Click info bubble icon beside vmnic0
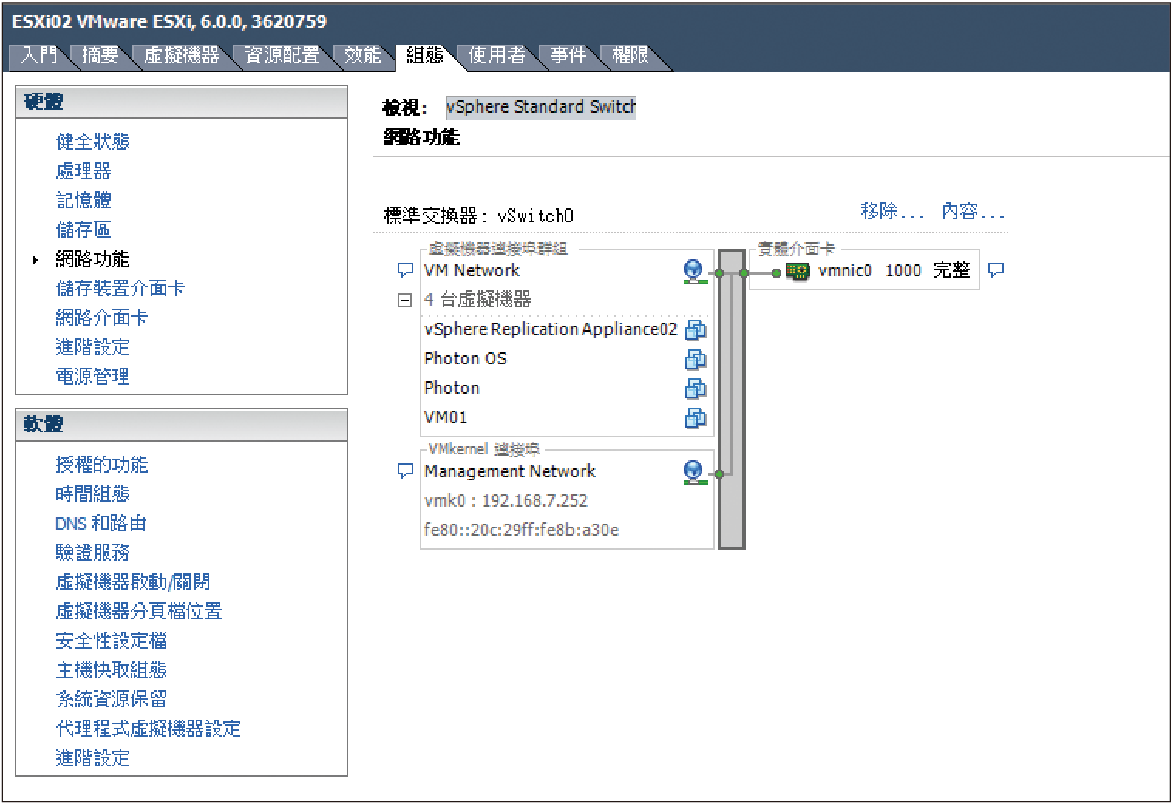This screenshot has height=805, width=1173. (x=996, y=270)
